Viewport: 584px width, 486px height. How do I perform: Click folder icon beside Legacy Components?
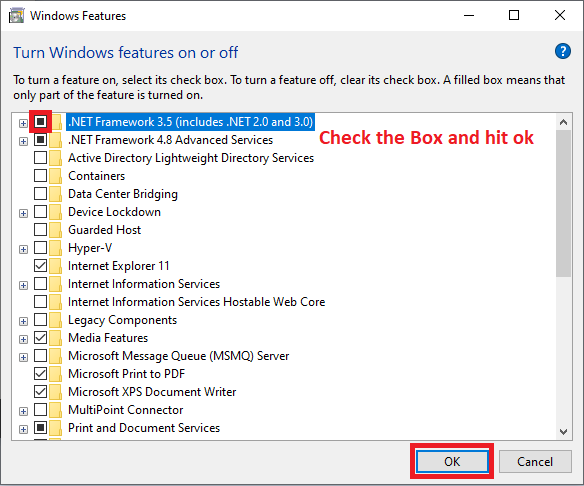[x=55, y=320]
